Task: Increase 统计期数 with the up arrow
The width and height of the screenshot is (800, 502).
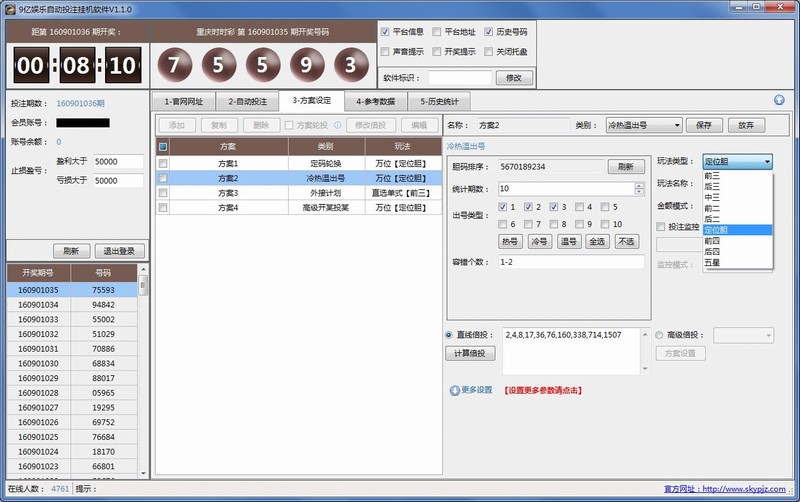Action: 638,184
